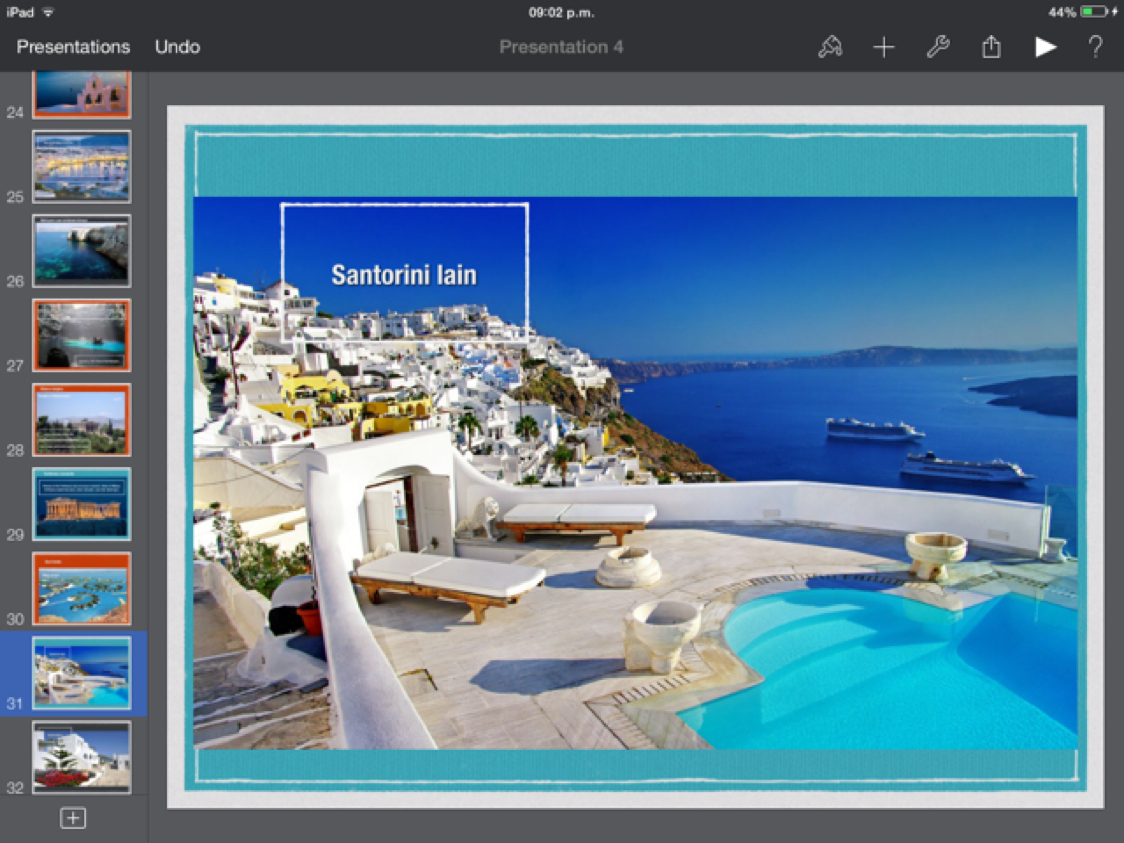Open the question mark Help icon
This screenshot has height=843, width=1124.
(x=1095, y=47)
